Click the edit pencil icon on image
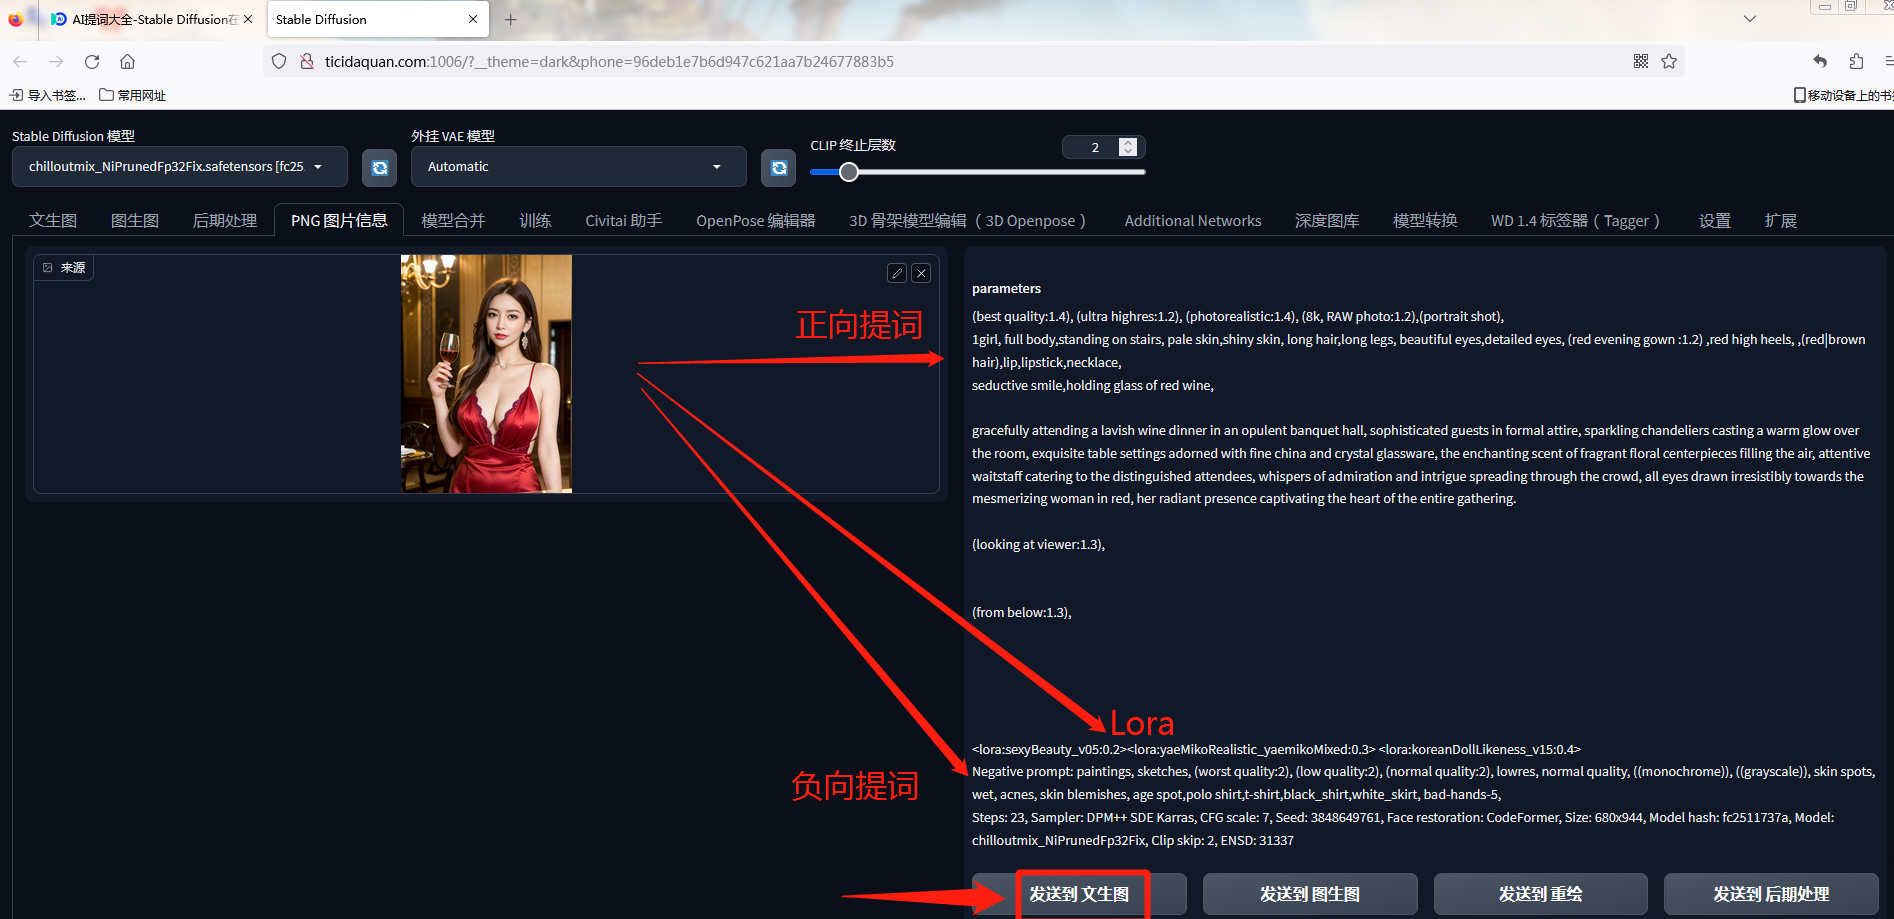Viewport: 1894px width, 919px height. [x=897, y=273]
